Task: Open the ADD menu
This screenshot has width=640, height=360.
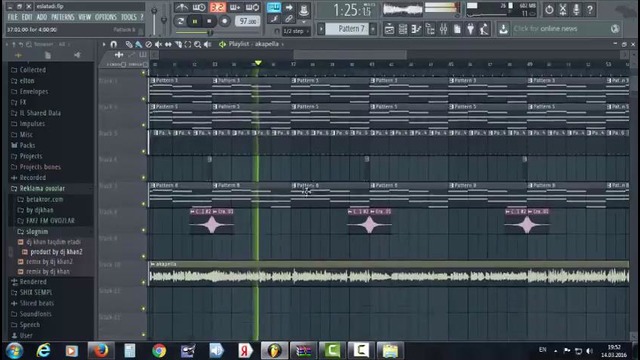Action: 42,17
